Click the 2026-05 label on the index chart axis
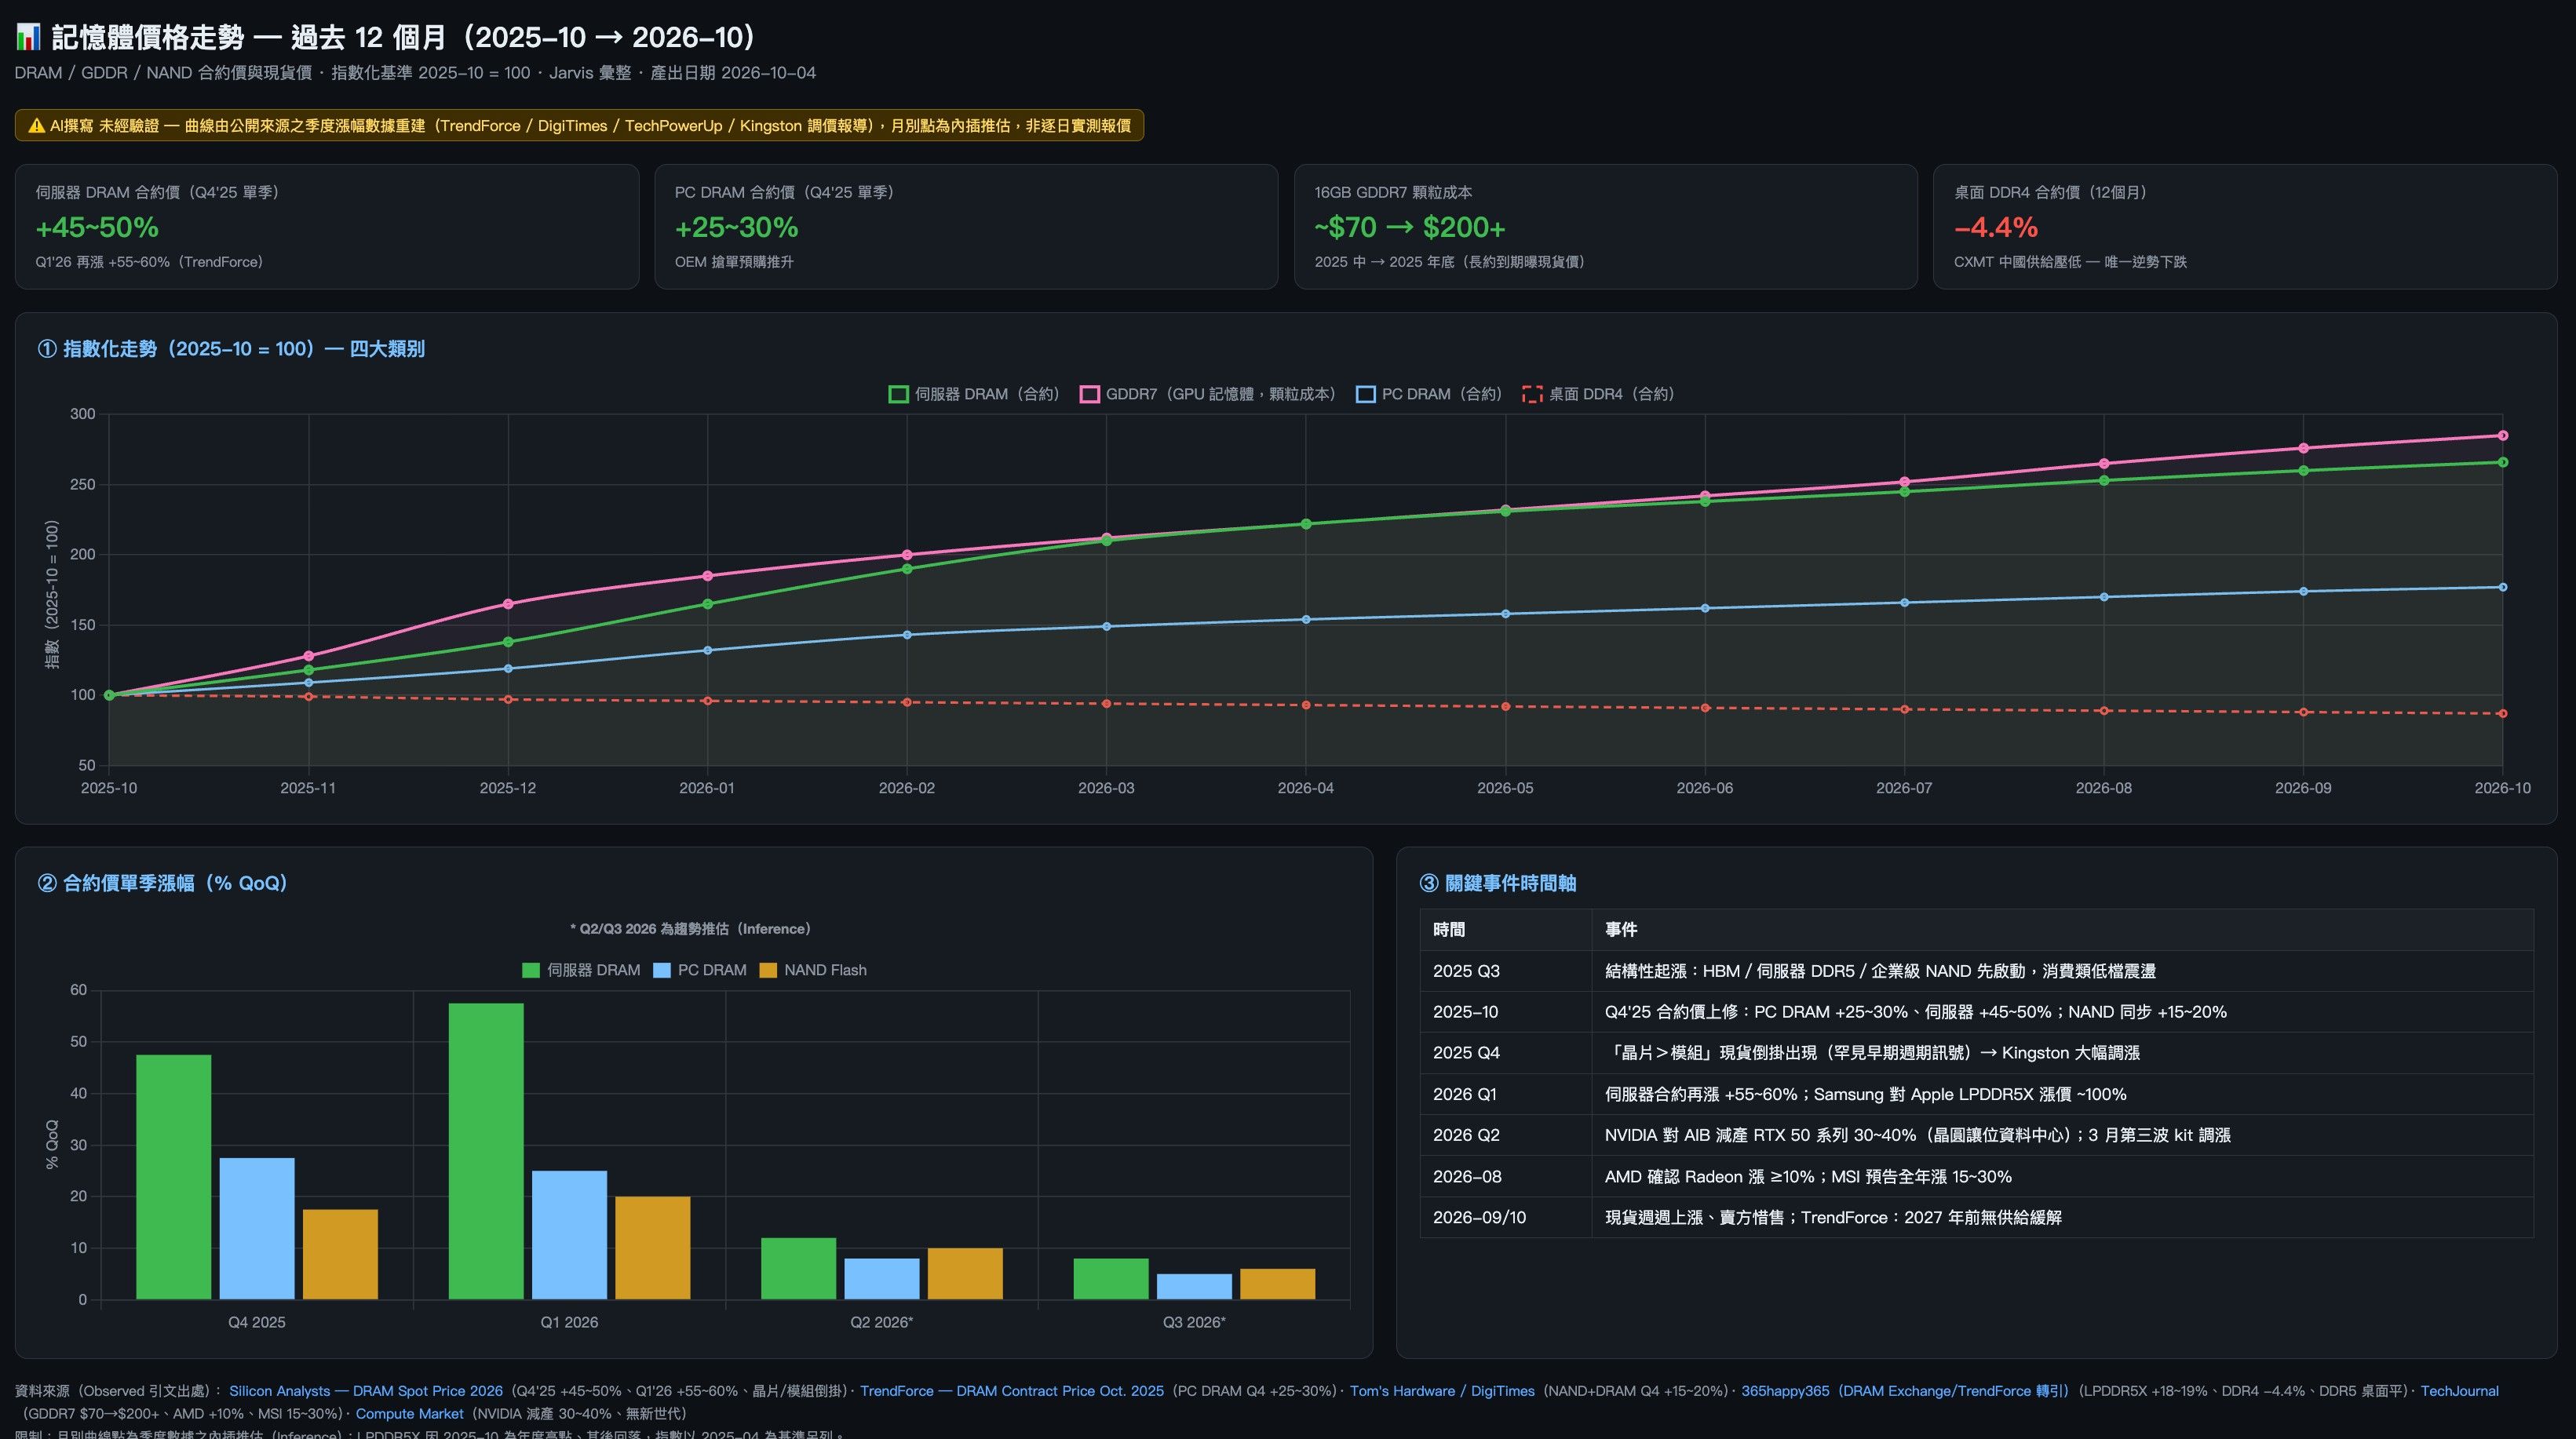The image size is (2576, 1439). coord(1505,788)
